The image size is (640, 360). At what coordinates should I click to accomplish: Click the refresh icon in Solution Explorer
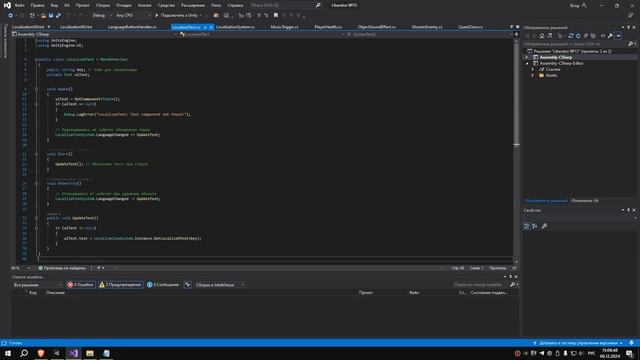point(578,36)
